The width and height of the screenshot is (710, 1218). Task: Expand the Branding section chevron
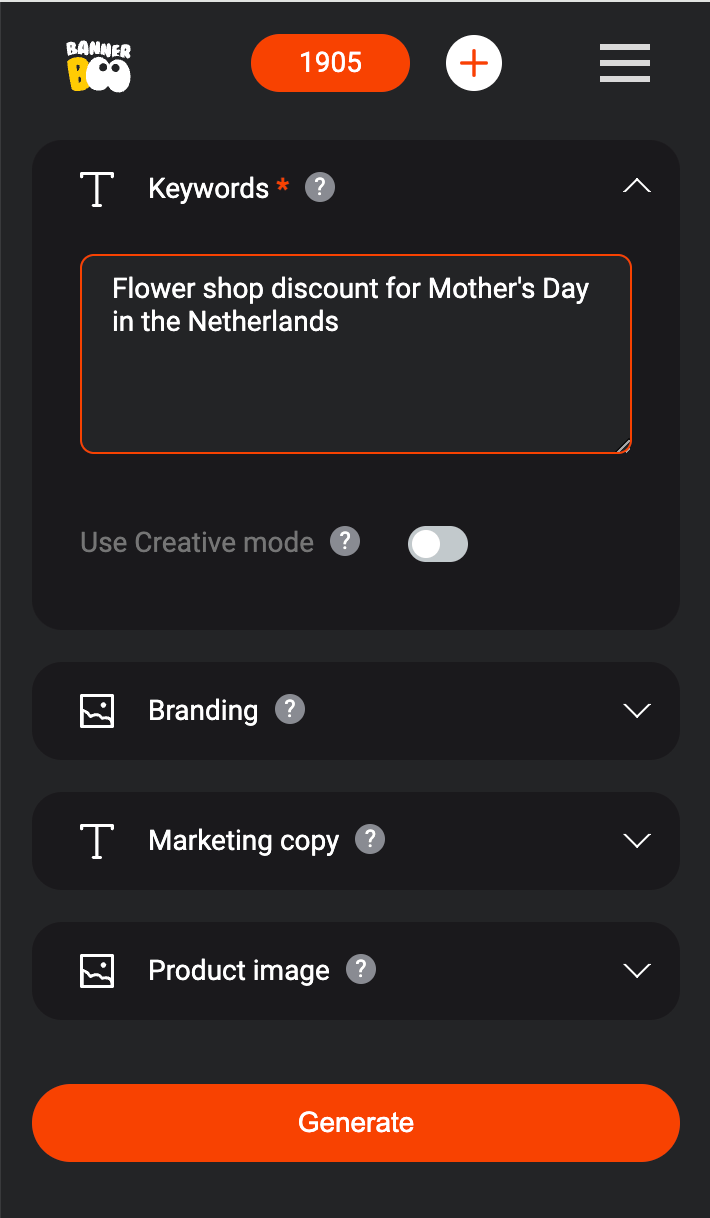(x=636, y=711)
